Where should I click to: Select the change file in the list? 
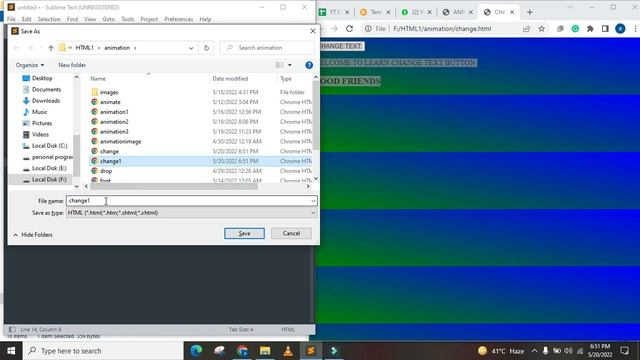pyautogui.click(x=109, y=151)
